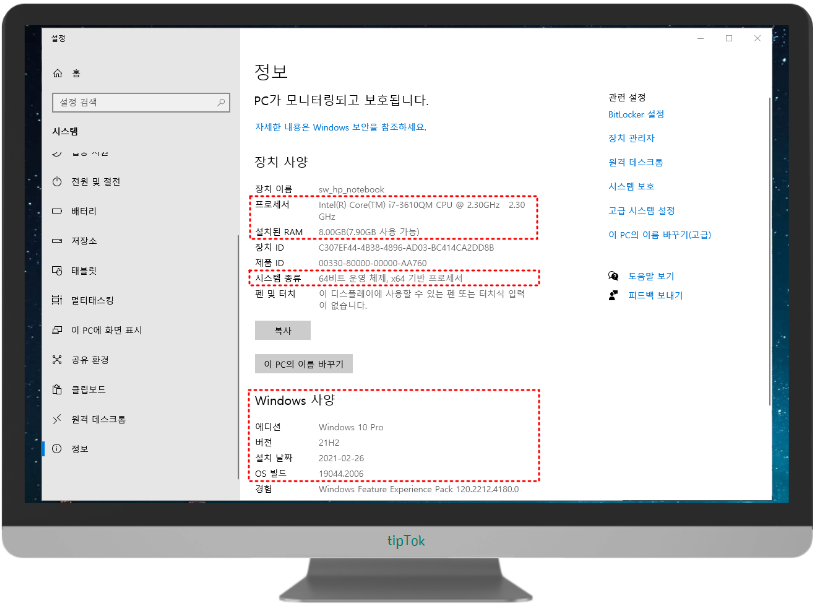Open 피드백 보내기 link

point(655,295)
